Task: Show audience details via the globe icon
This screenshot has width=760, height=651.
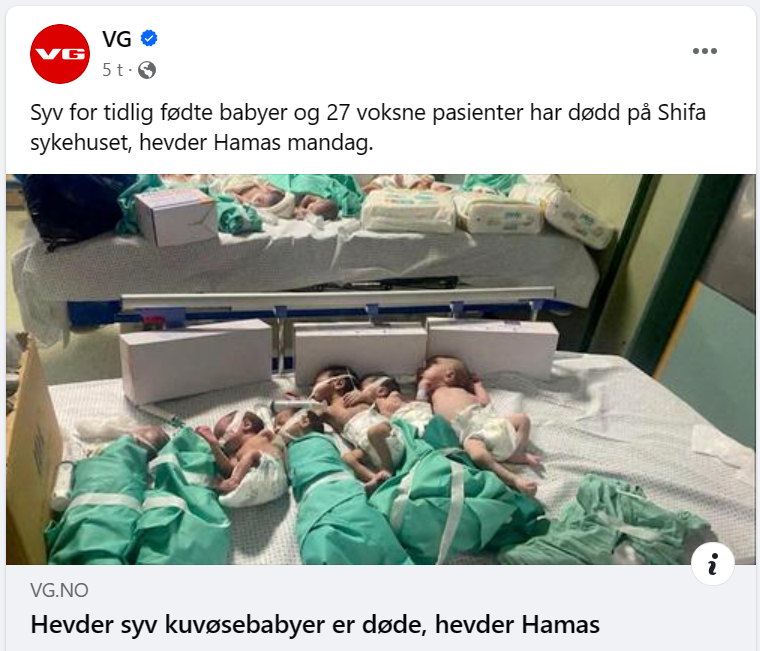Action: (x=147, y=70)
